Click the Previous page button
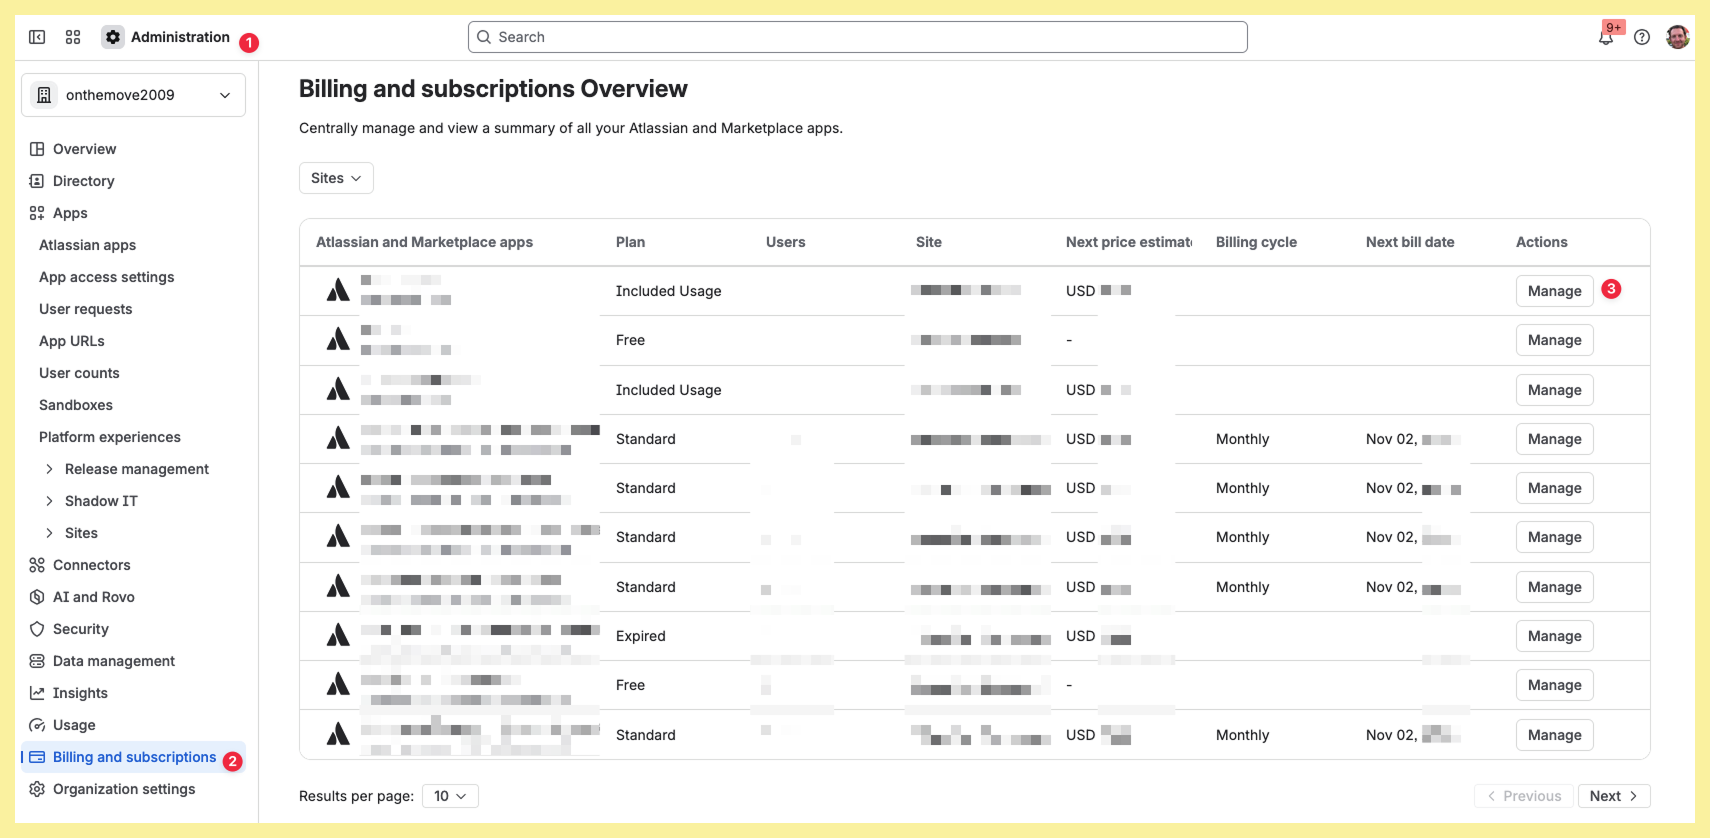This screenshot has width=1710, height=838. point(1524,796)
